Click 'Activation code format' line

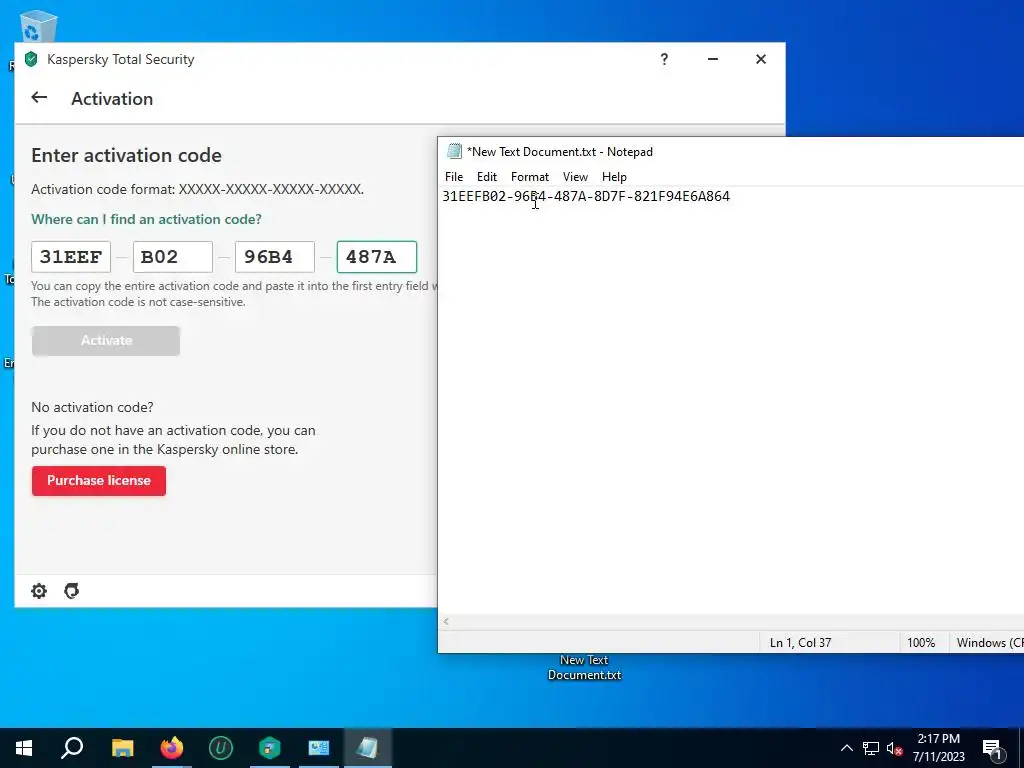pyautogui.click(x=197, y=189)
